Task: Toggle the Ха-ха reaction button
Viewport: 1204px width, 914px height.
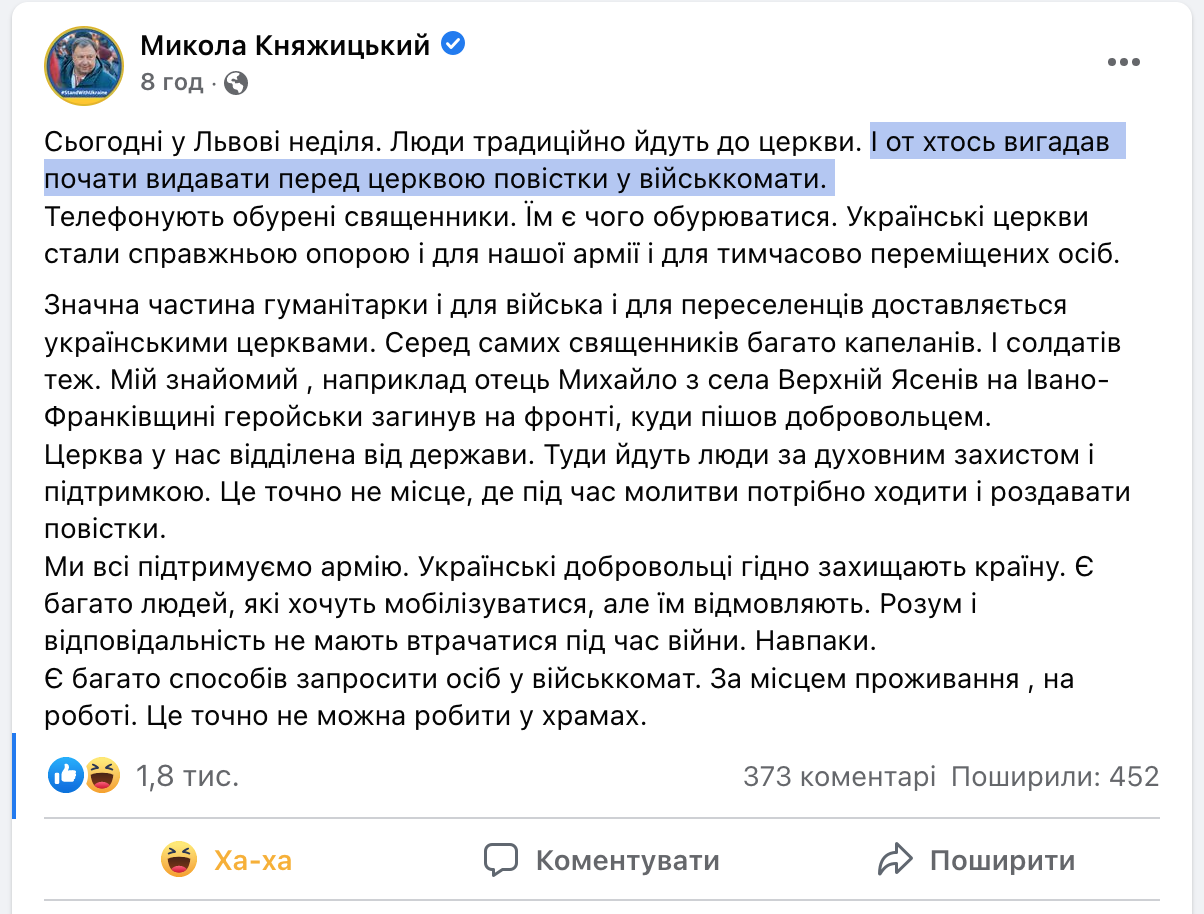Action: (227, 860)
